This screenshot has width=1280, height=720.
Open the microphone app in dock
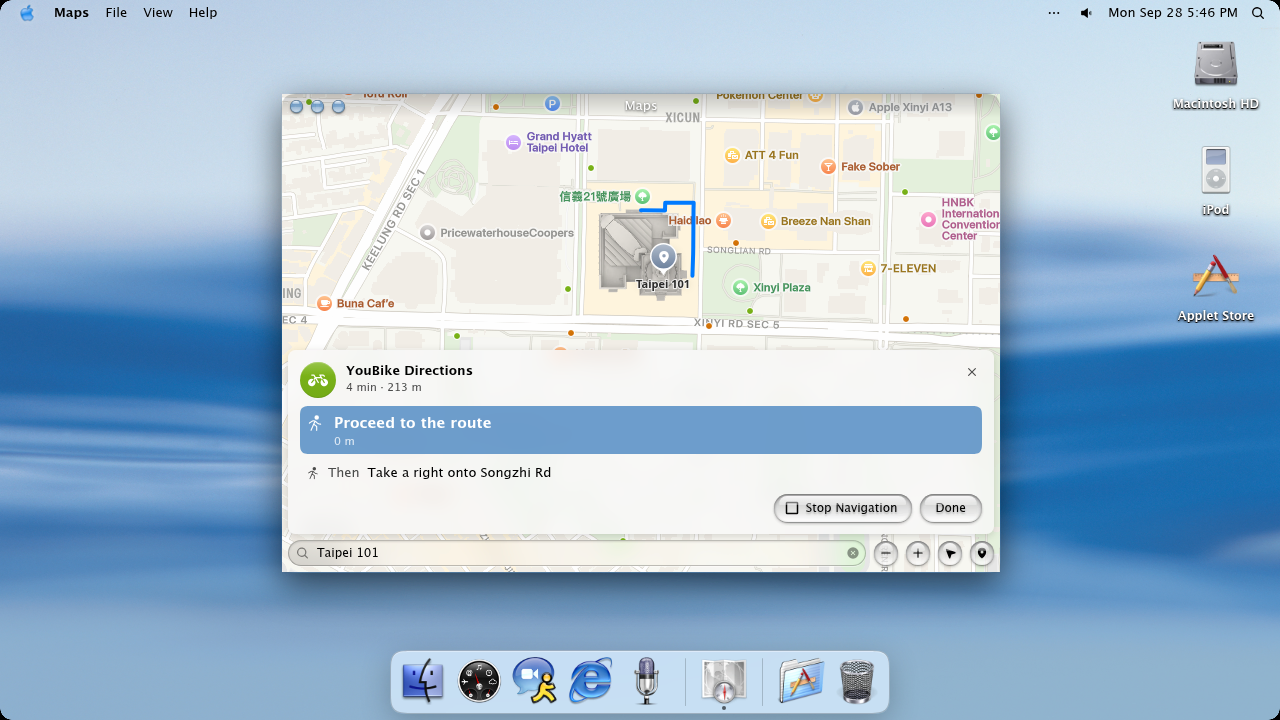[646, 681]
